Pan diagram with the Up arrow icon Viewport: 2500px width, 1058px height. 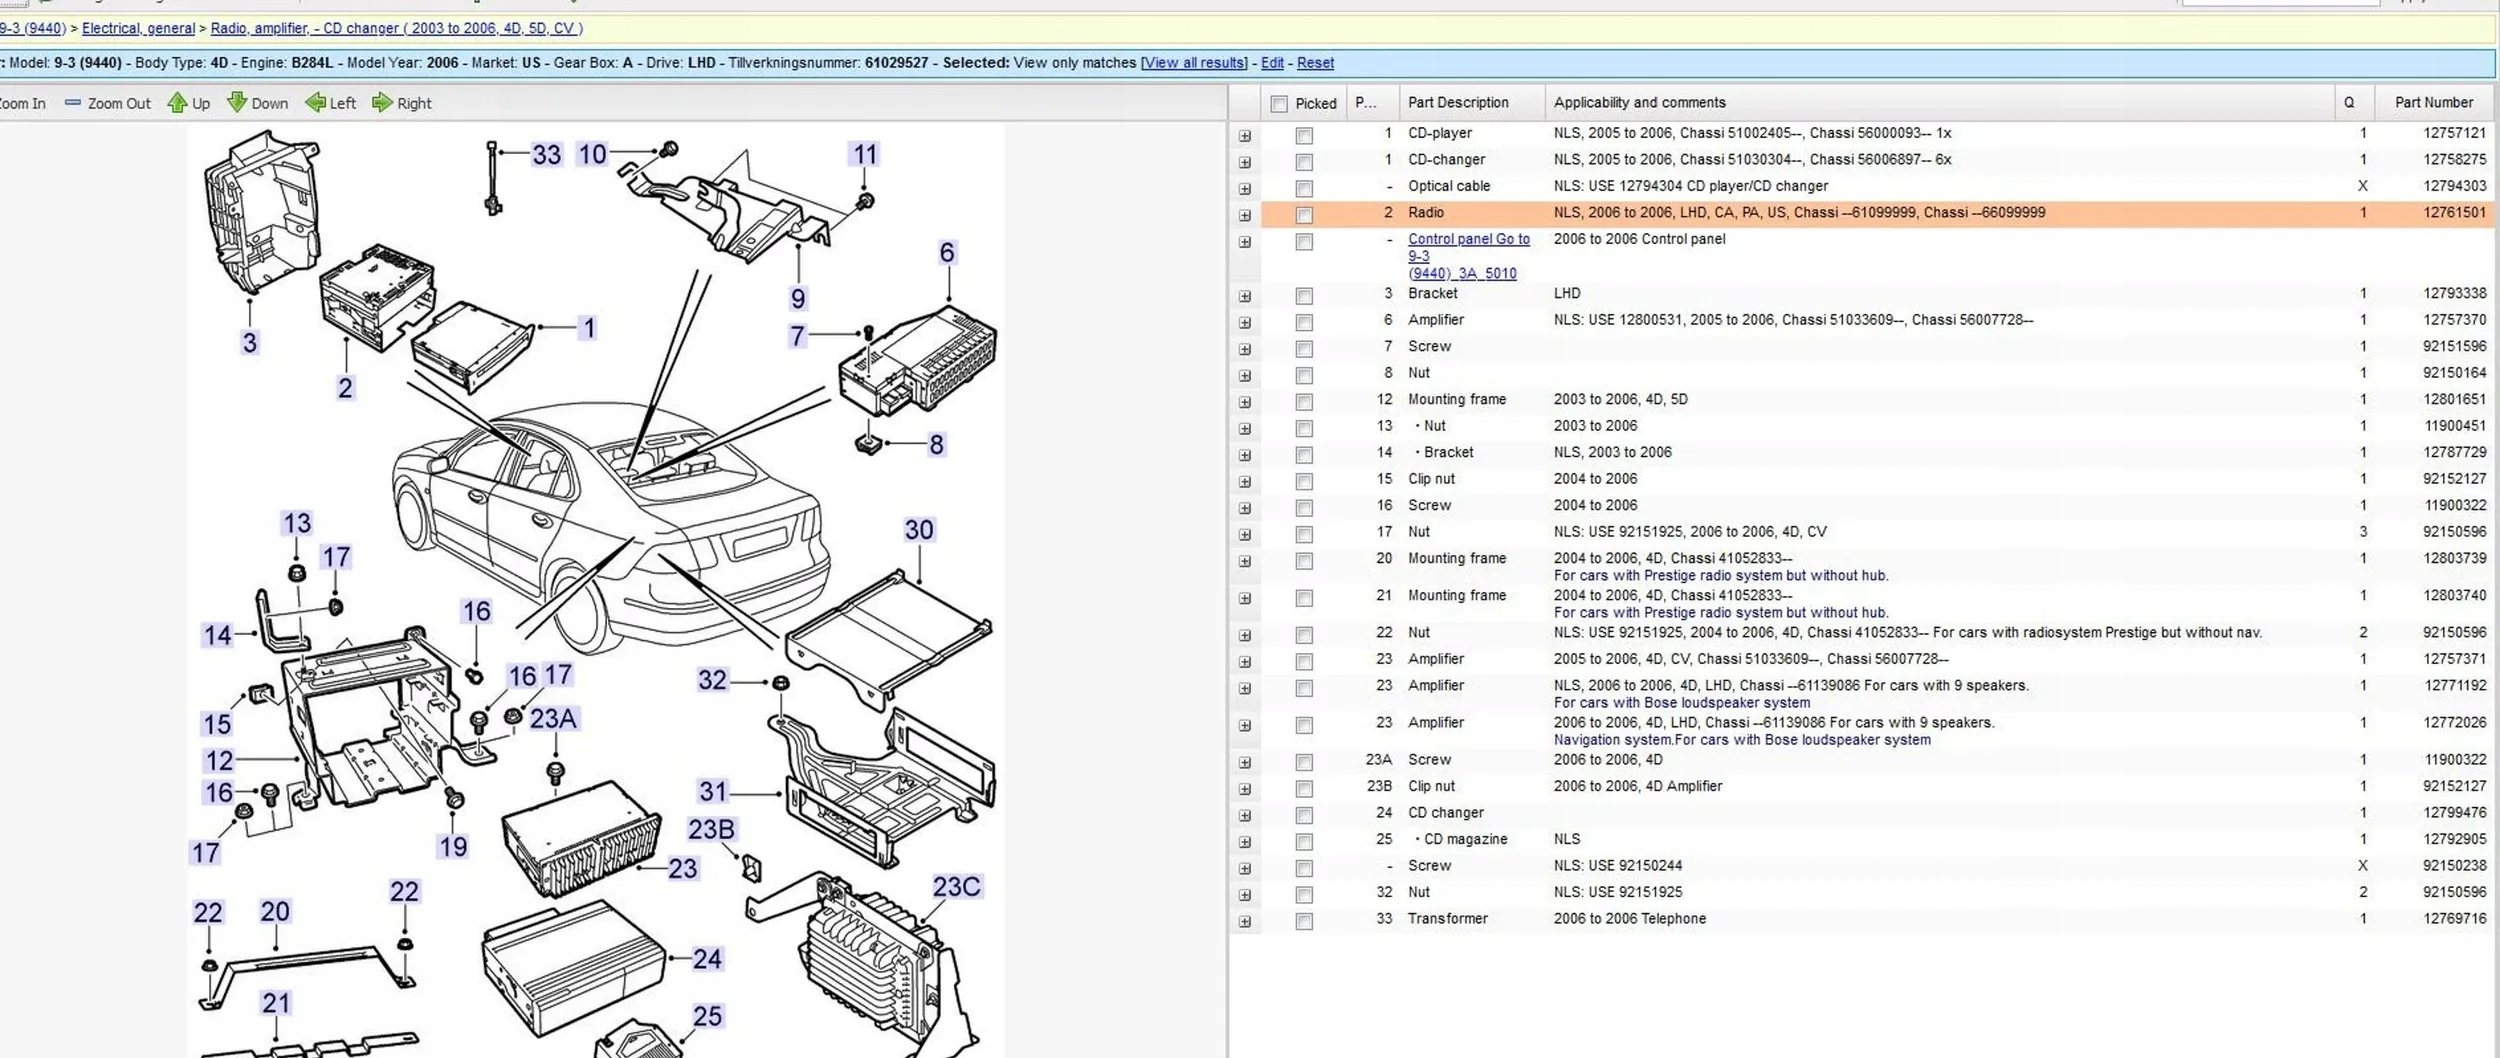click(x=177, y=103)
